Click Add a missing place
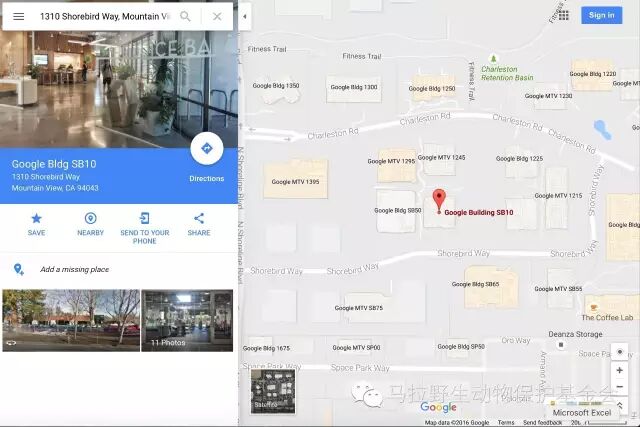640x427 pixels. (74, 269)
